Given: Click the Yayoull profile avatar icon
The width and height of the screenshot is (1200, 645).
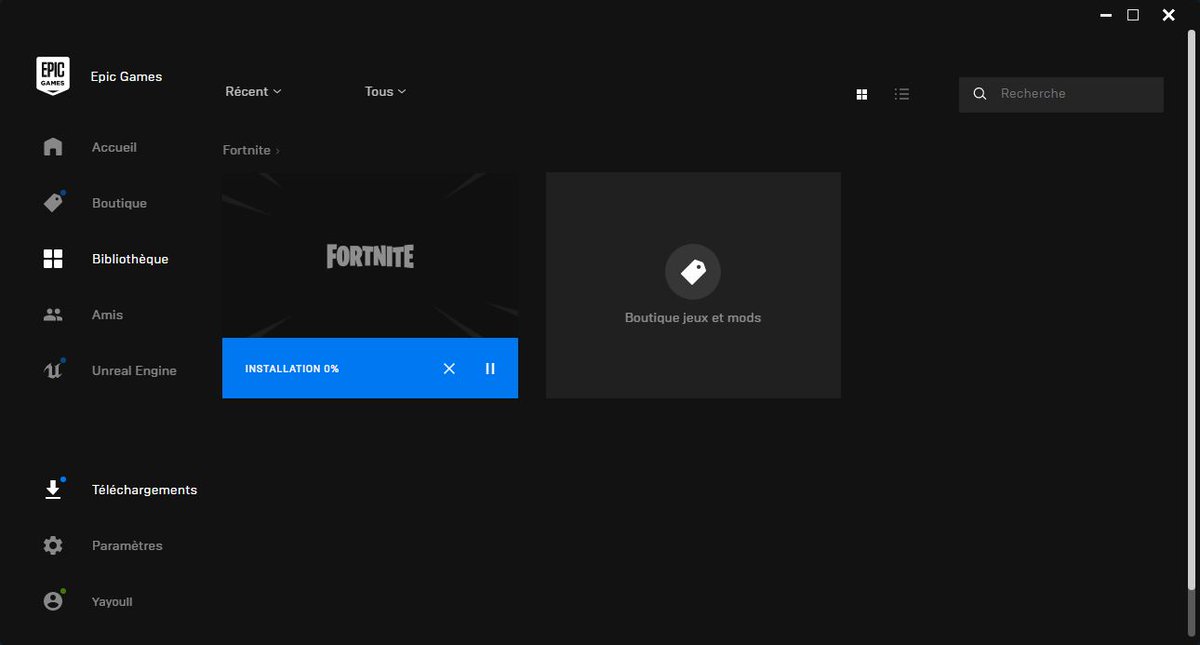Looking at the screenshot, I should pos(53,602).
